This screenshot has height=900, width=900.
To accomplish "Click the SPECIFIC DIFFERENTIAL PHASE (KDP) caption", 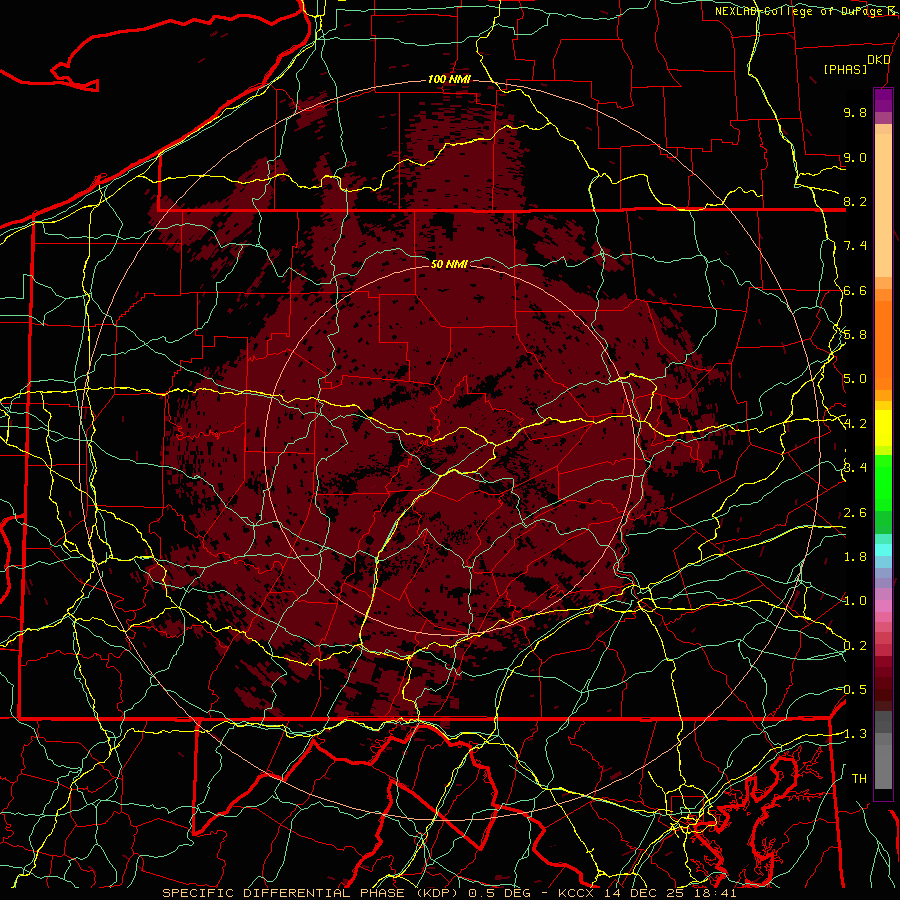I will (311, 893).
